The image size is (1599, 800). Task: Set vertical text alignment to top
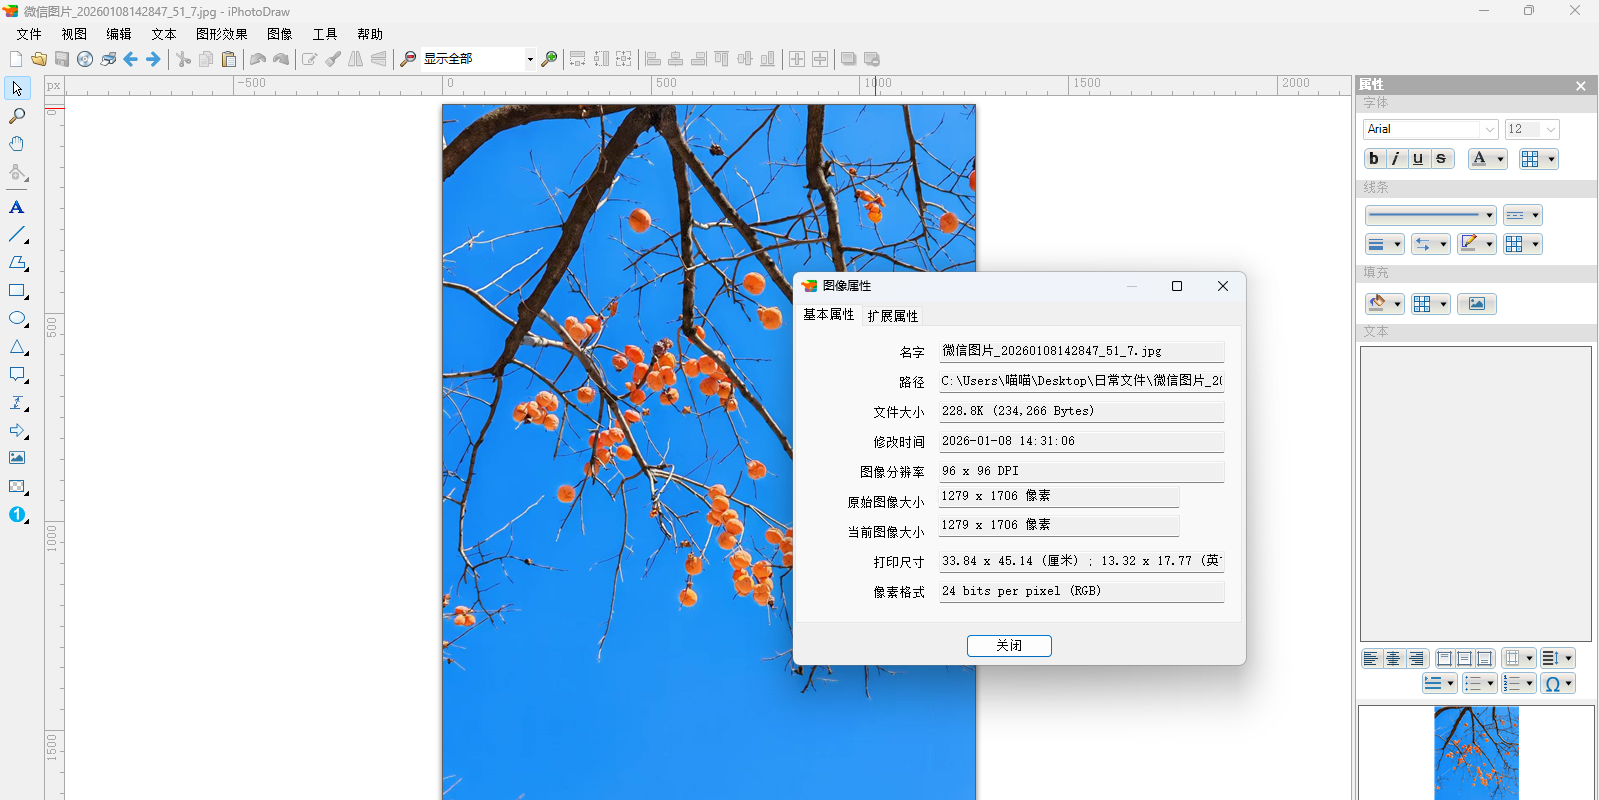pos(1444,658)
